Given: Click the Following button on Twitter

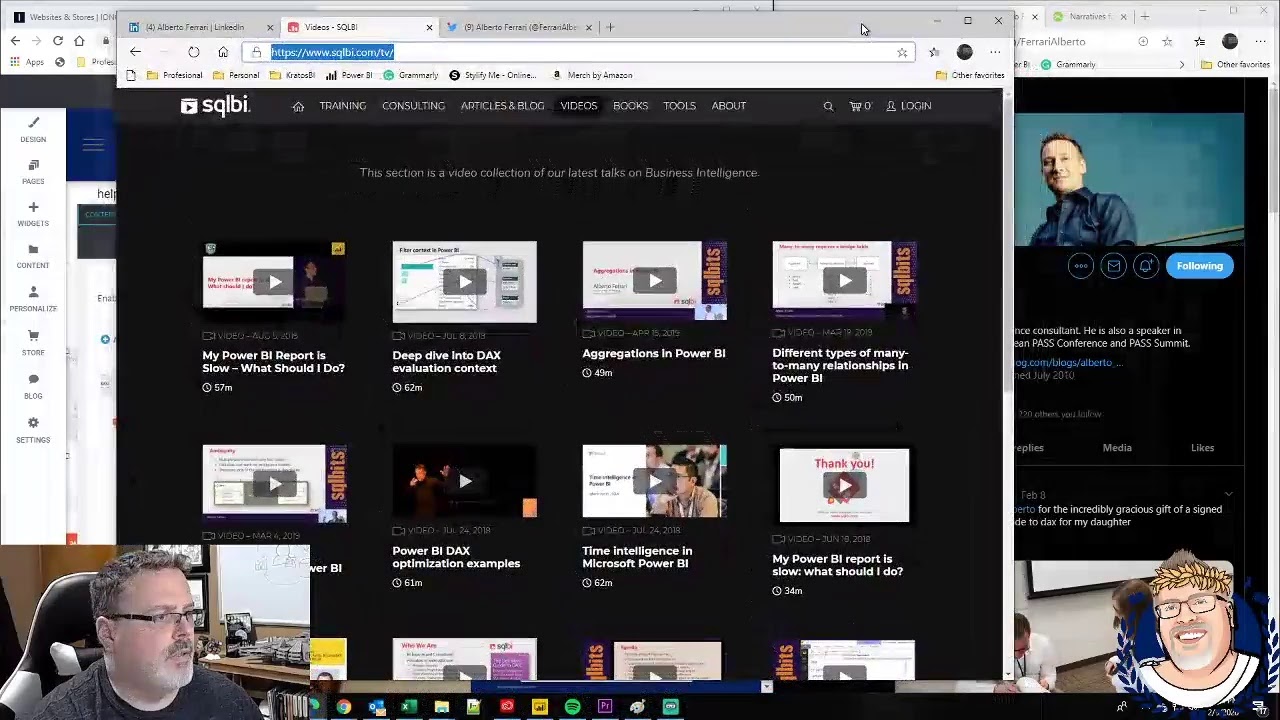Looking at the screenshot, I should (1199, 266).
